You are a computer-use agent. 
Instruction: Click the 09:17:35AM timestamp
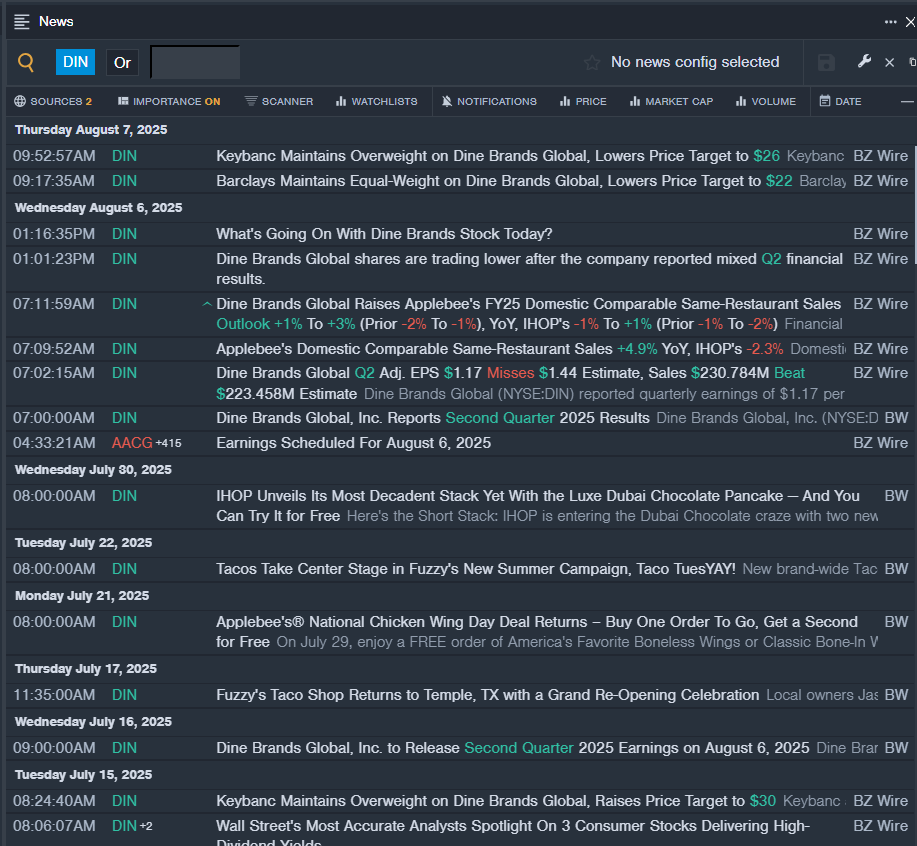pyautogui.click(x=54, y=181)
